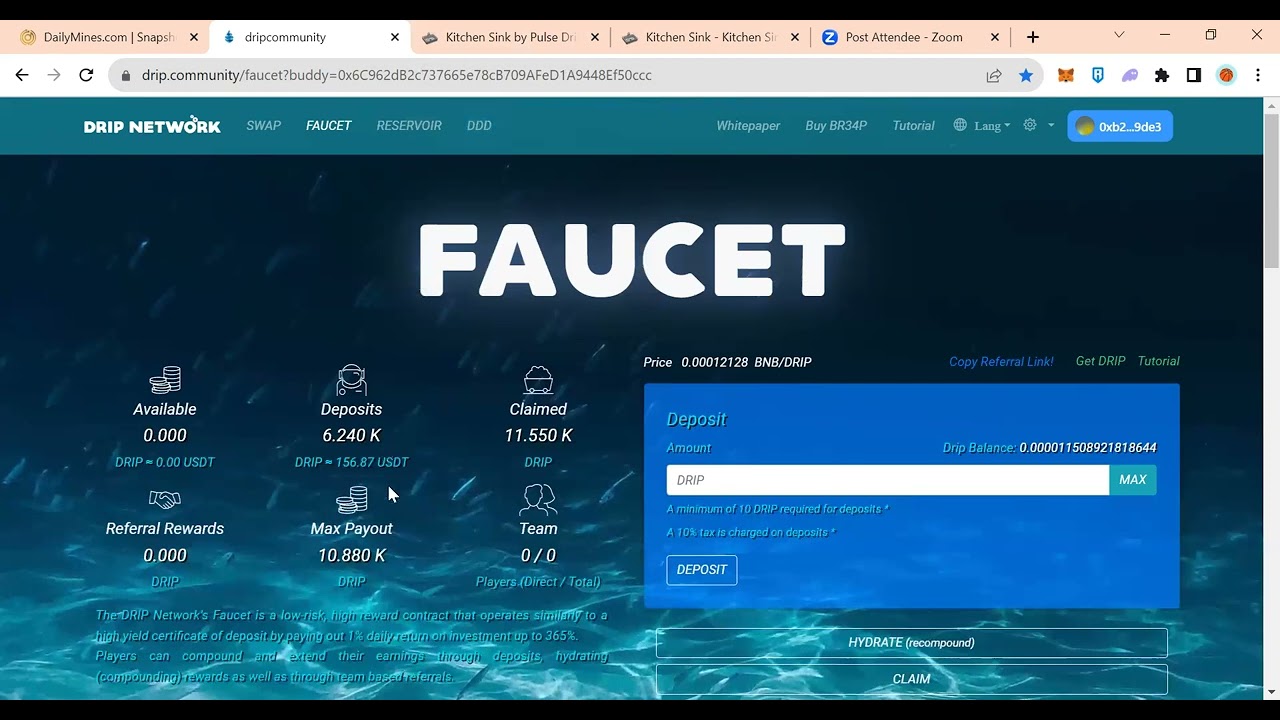This screenshot has height=720, width=1280.
Task: Bookmark page with the star icon
Action: [x=1026, y=75]
